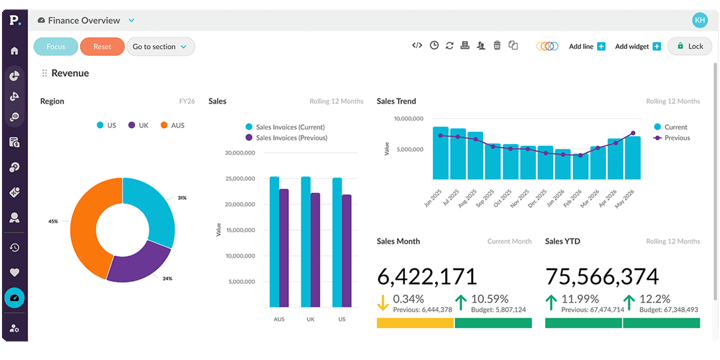Click the yellow Sales Month progress bar
The height and width of the screenshot is (360, 720).
(416, 323)
